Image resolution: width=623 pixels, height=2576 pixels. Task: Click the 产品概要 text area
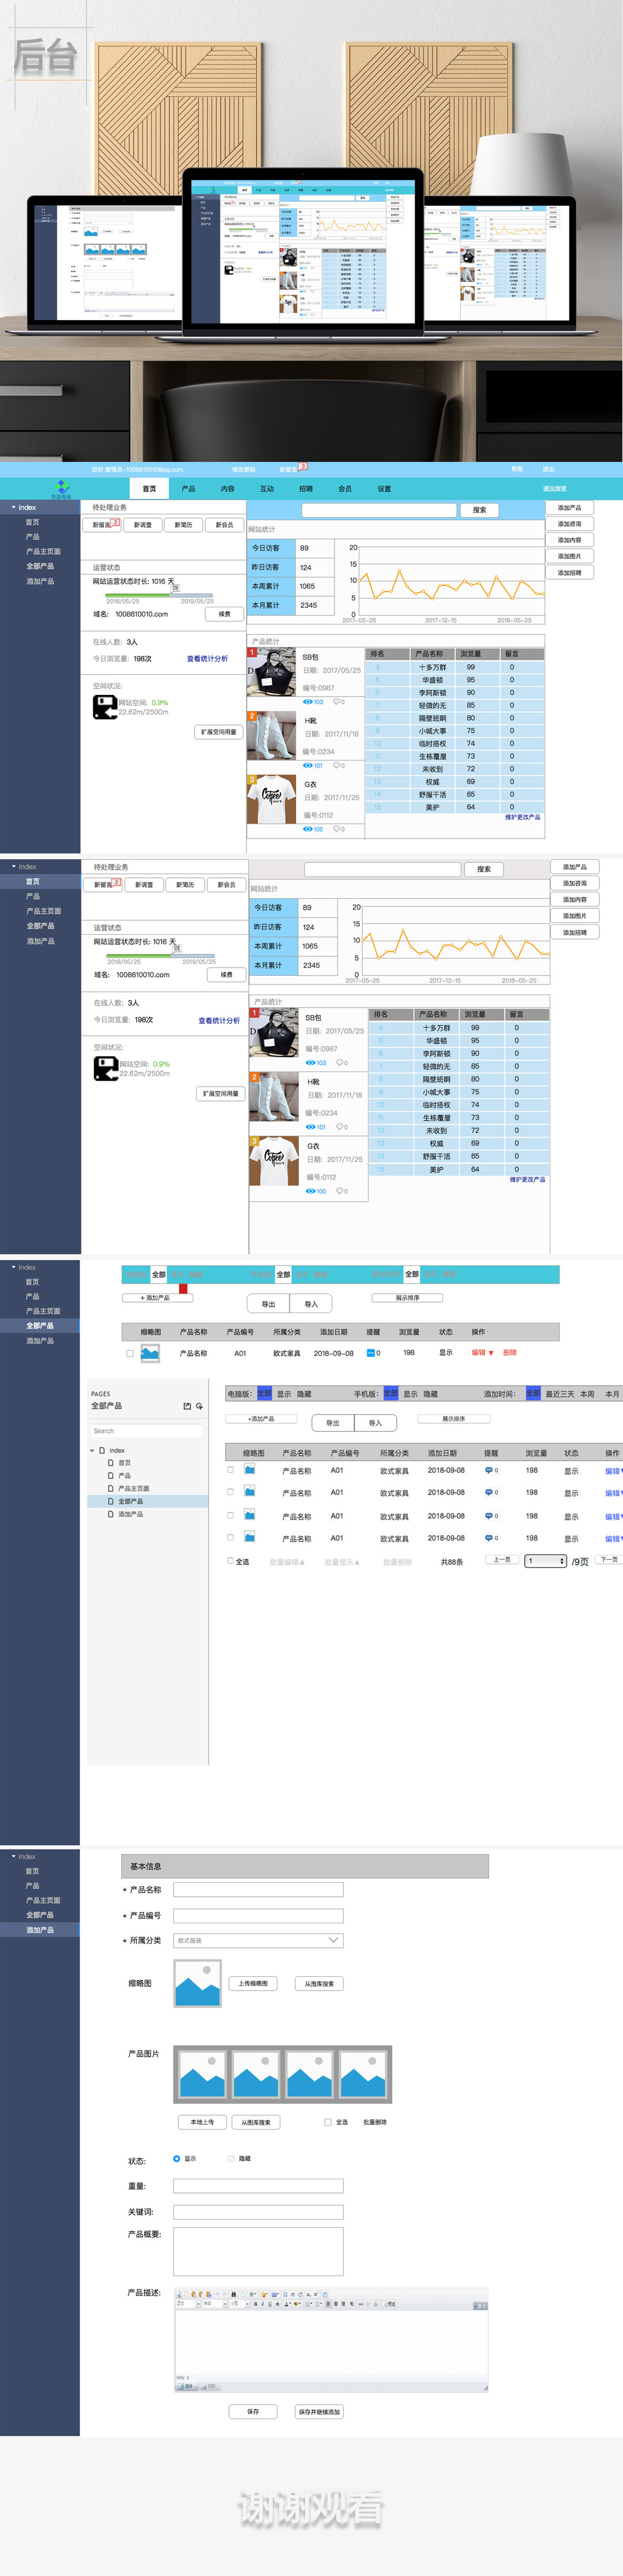pyautogui.click(x=258, y=2252)
